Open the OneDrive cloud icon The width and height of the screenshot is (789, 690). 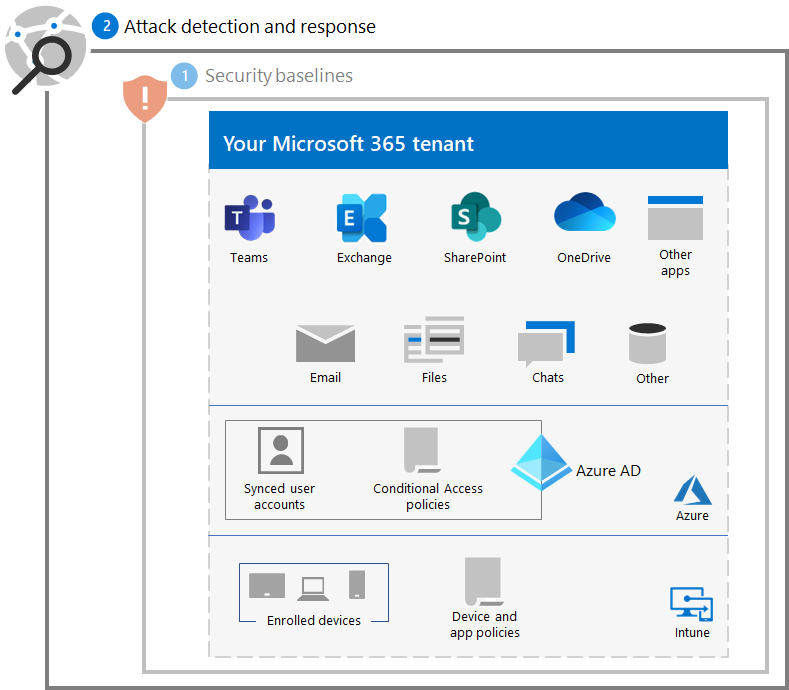(585, 215)
